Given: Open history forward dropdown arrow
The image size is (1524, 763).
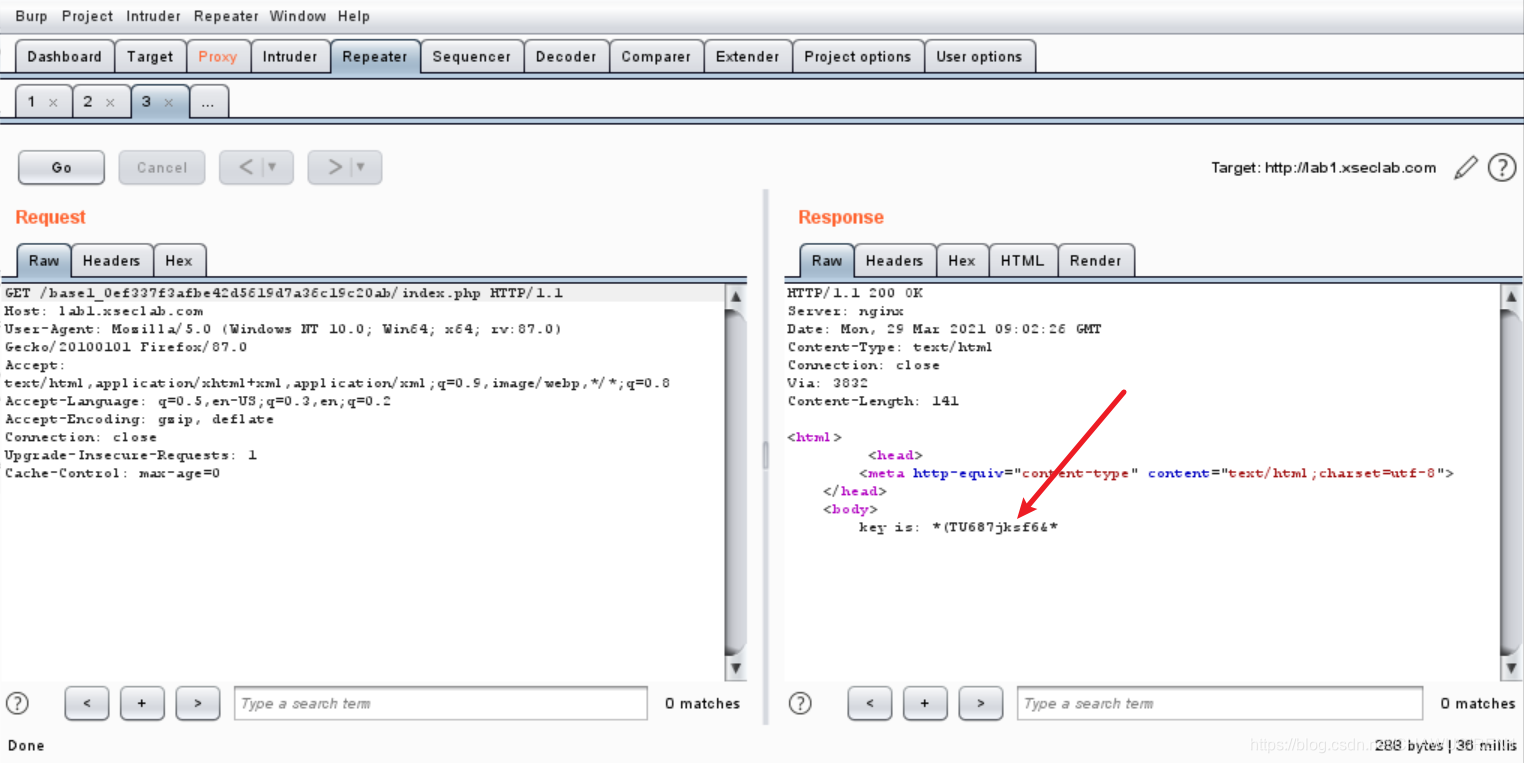Looking at the screenshot, I should 360,167.
